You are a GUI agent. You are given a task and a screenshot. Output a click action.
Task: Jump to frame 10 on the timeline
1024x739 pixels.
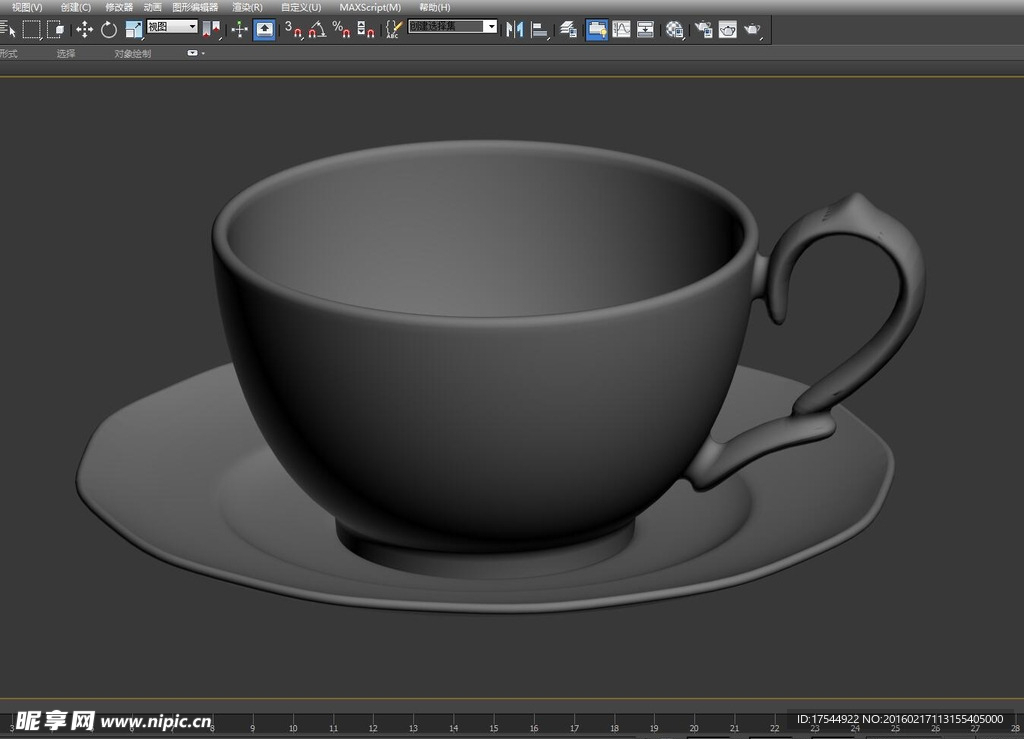pos(293,727)
